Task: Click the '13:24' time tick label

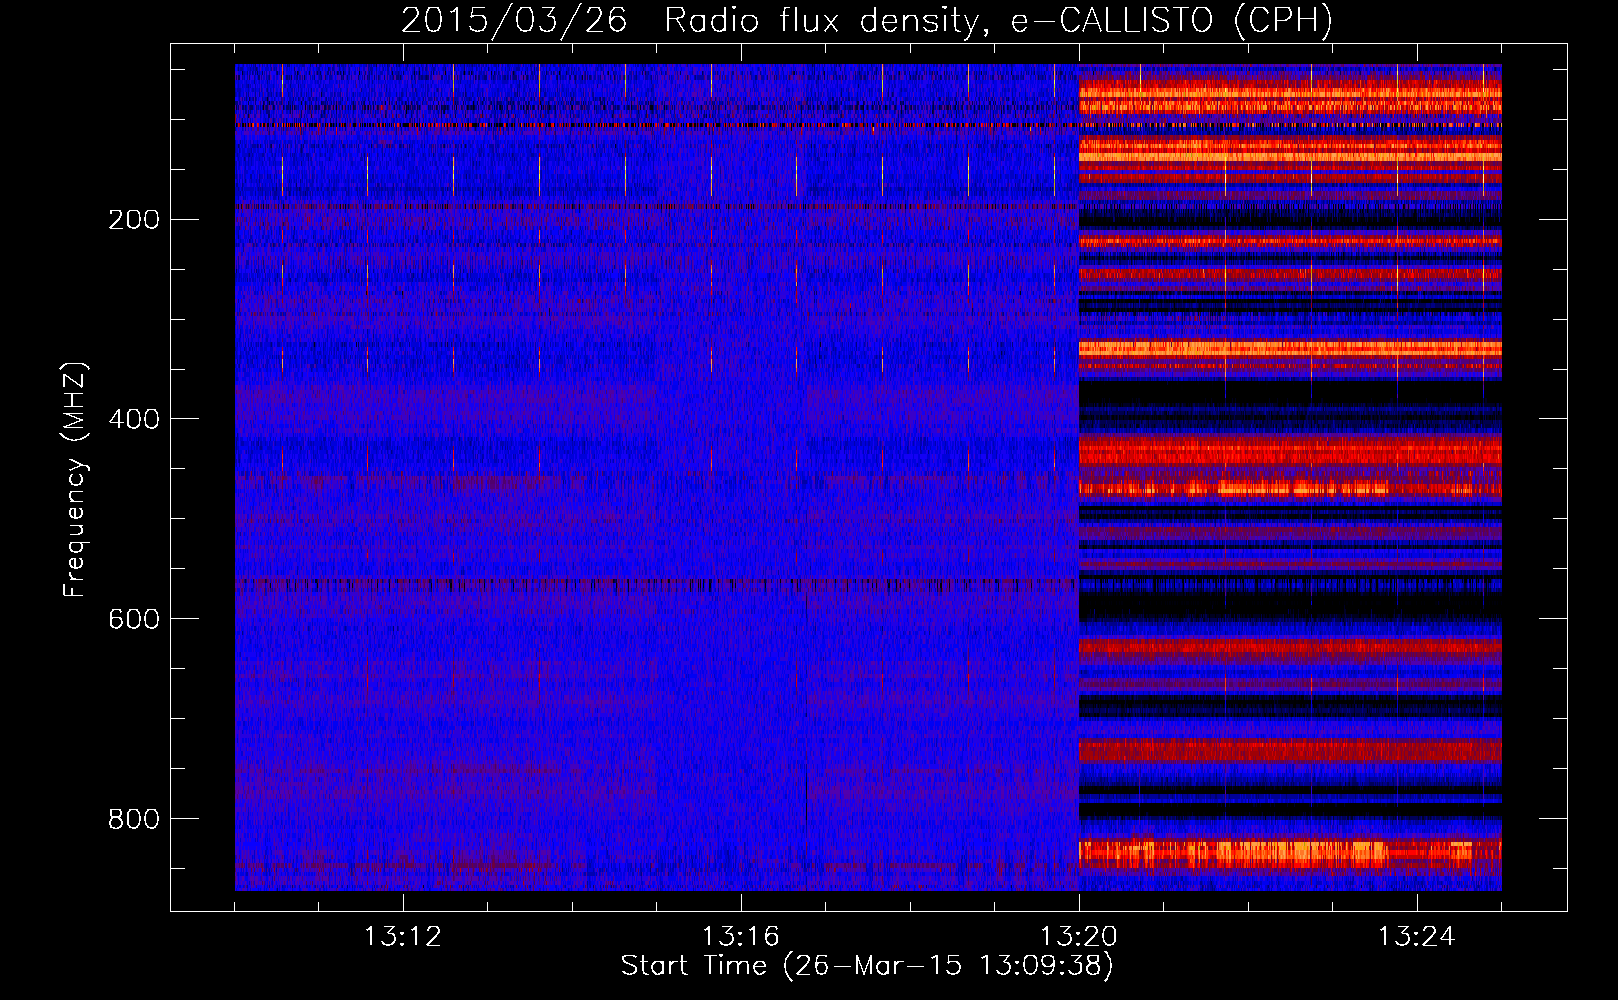Action: [1417, 937]
